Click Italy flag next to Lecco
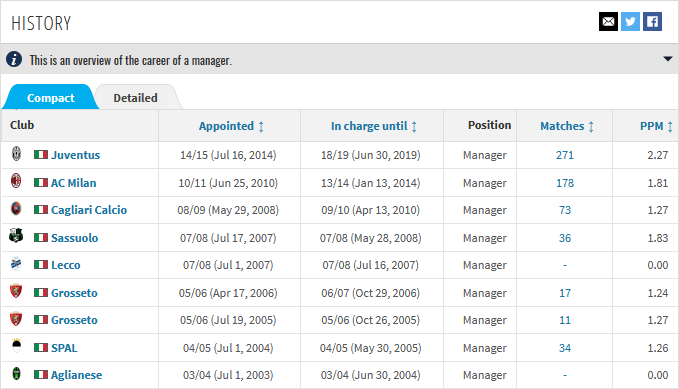The width and height of the screenshot is (679, 389). [x=41, y=265]
